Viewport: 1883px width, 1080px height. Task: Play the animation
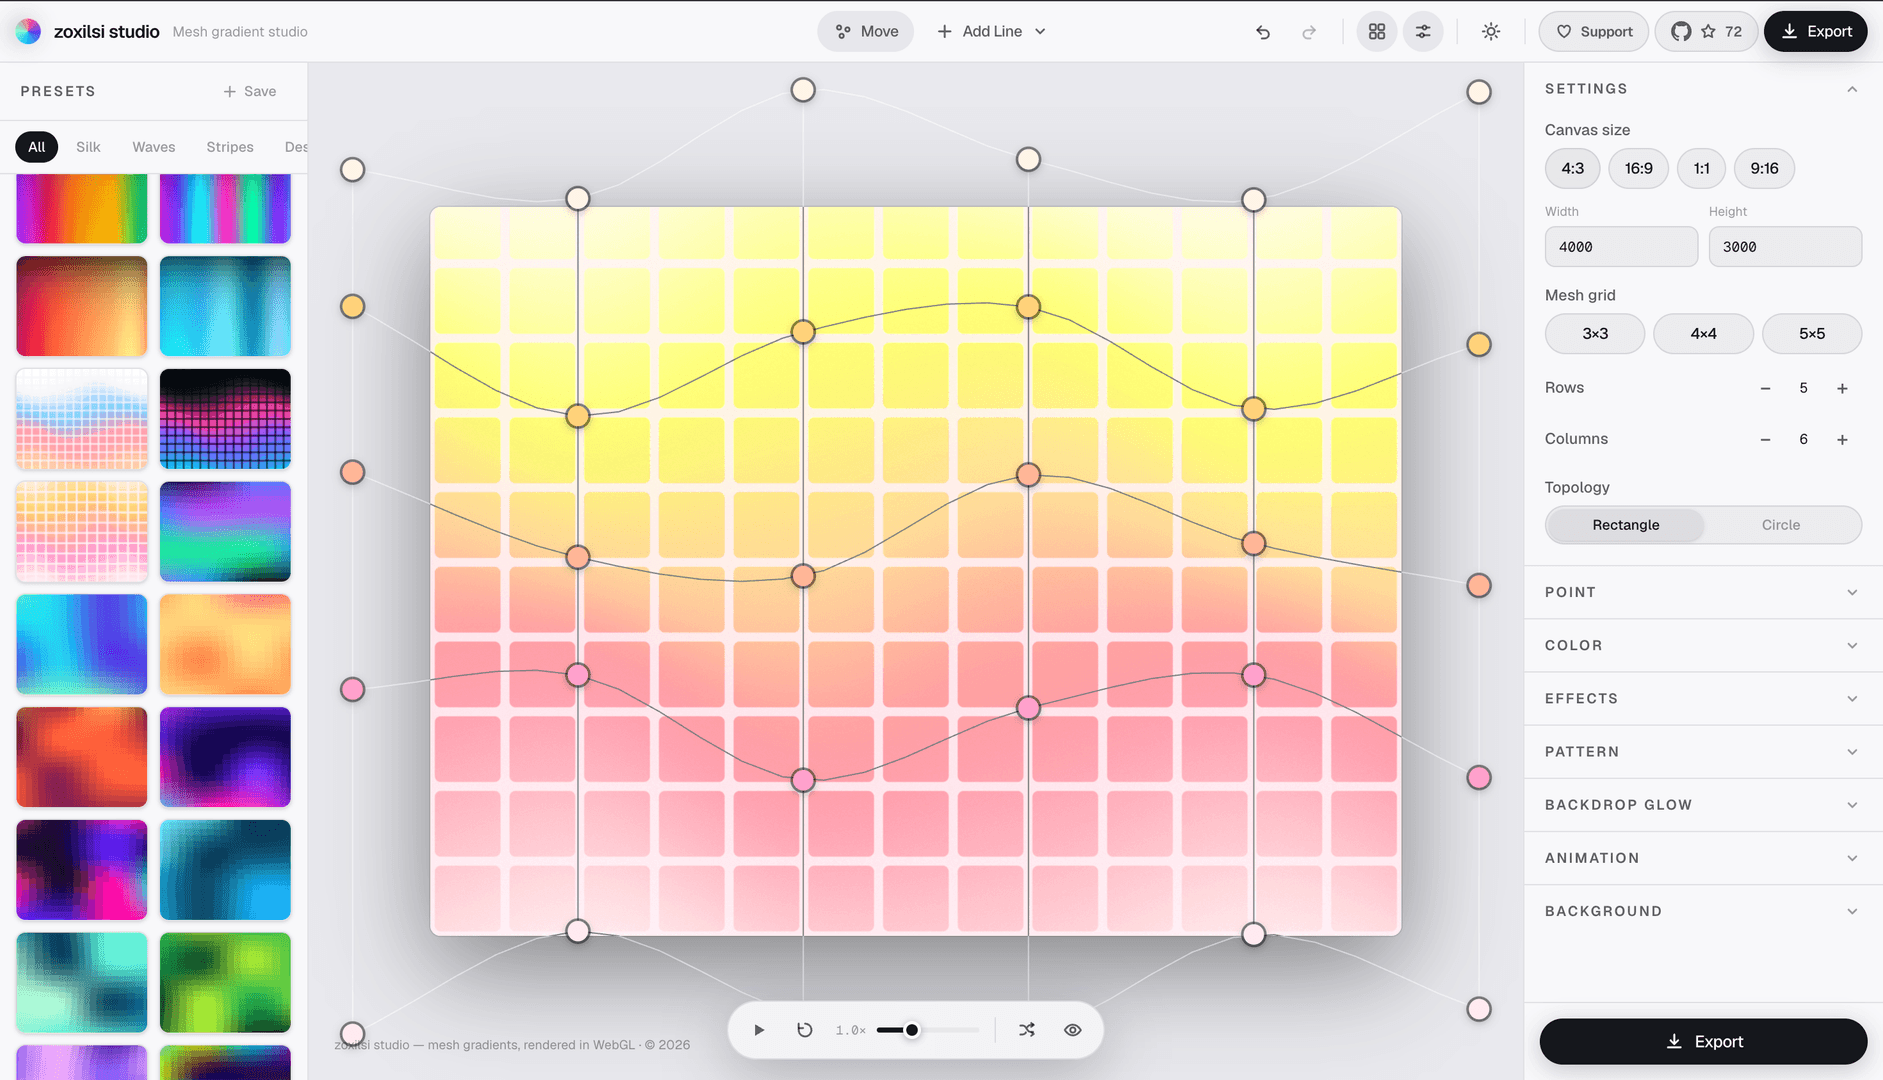tap(759, 1030)
